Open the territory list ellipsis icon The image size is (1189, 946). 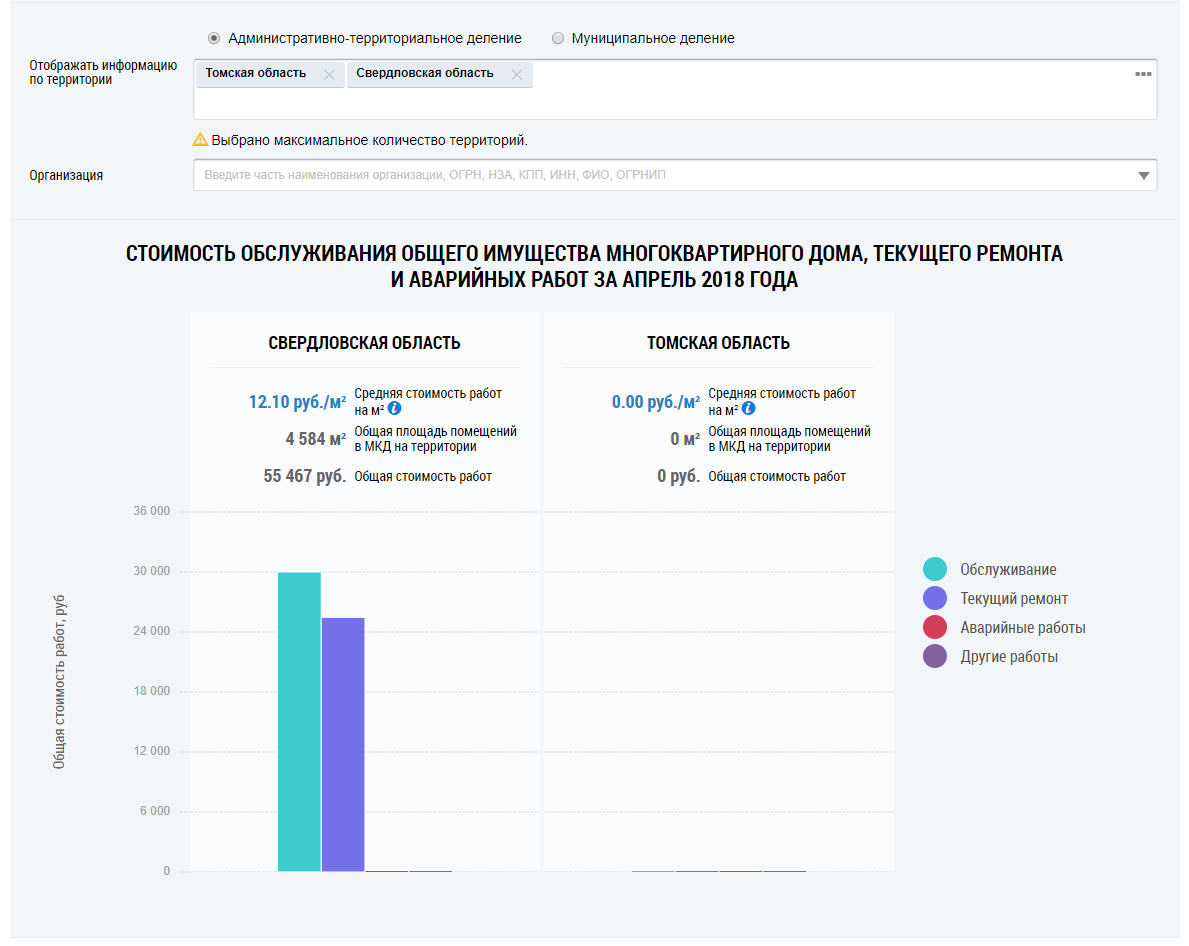1143,74
